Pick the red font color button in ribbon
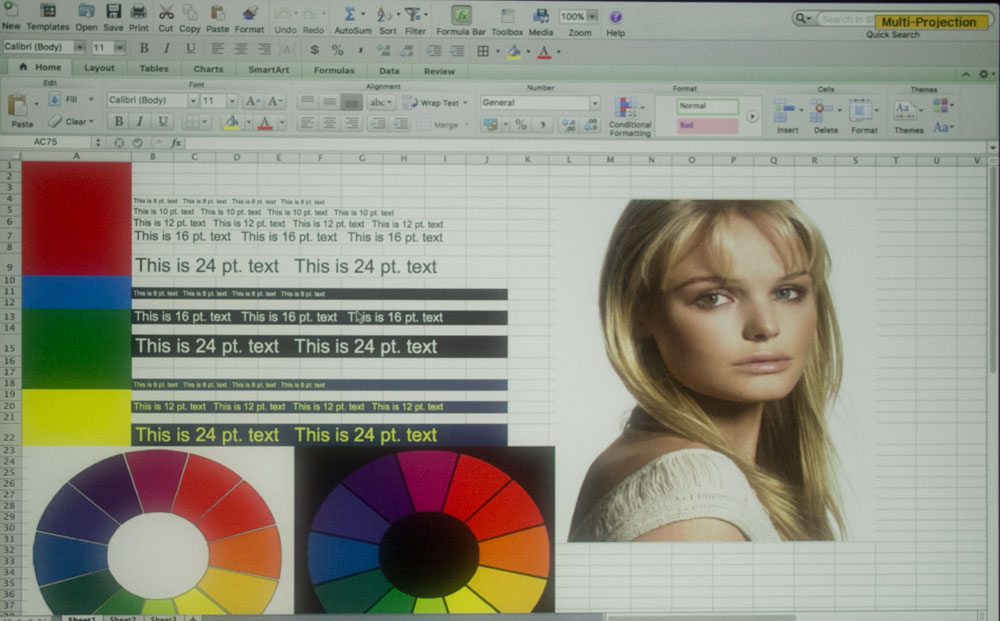Image resolution: width=1000 pixels, height=621 pixels. coord(265,122)
